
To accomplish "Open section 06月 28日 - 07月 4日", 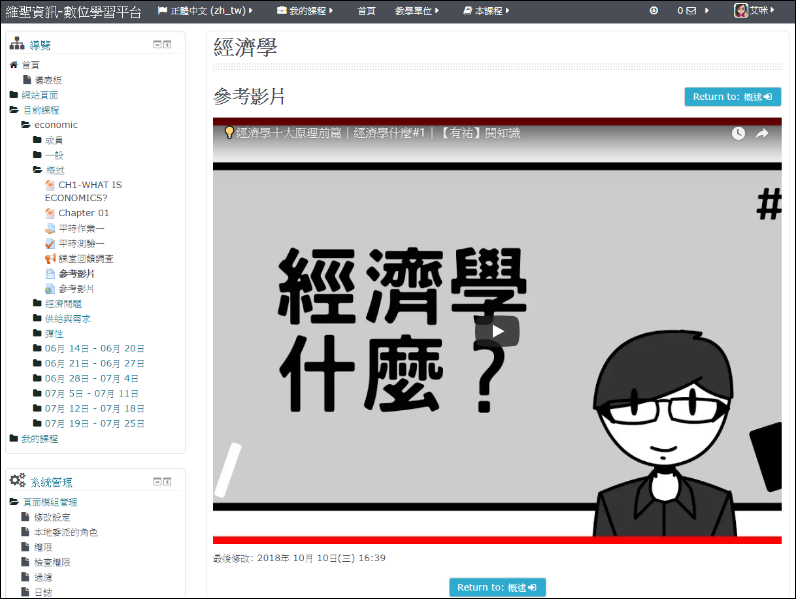I will pos(91,379).
